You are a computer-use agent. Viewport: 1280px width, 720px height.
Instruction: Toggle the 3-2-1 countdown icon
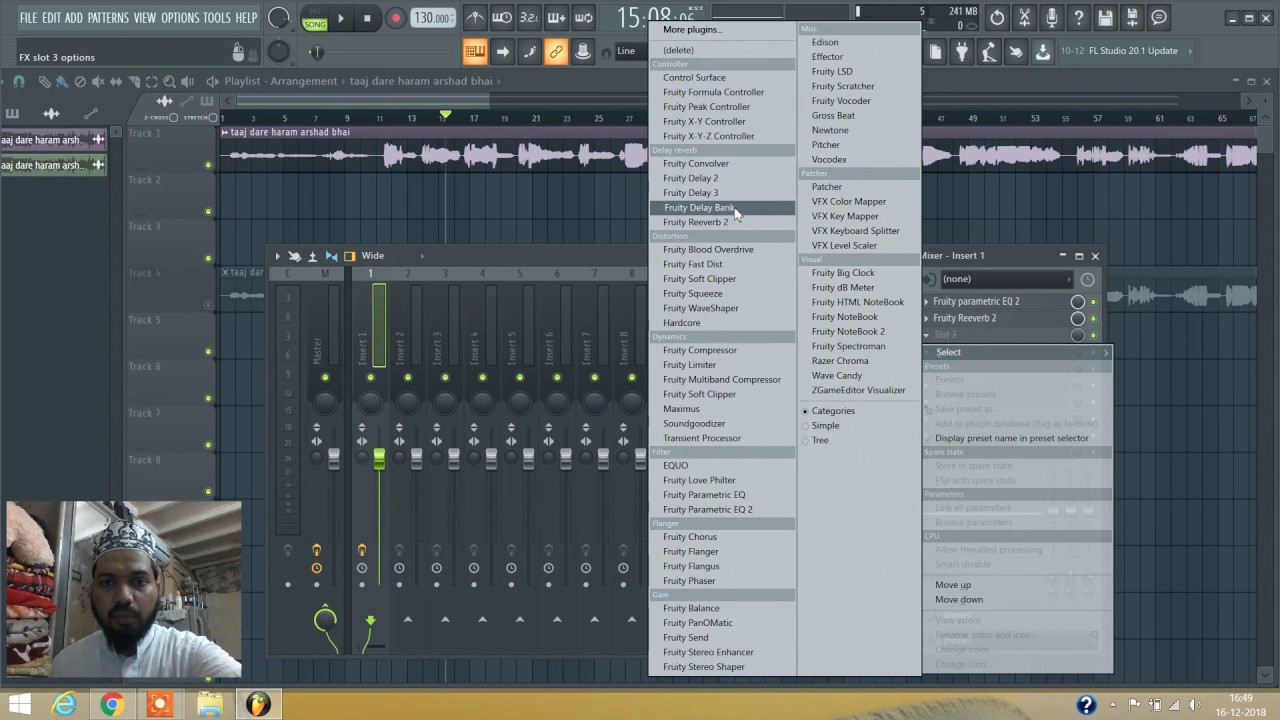tap(529, 18)
